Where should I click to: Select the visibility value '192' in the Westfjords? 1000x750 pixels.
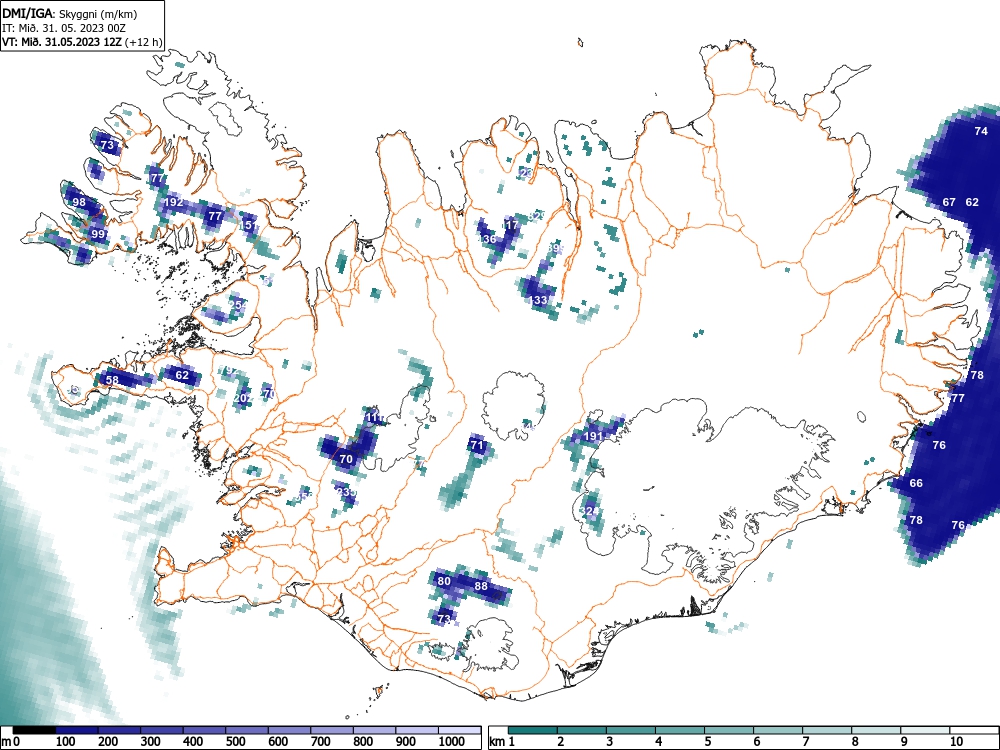coord(173,203)
